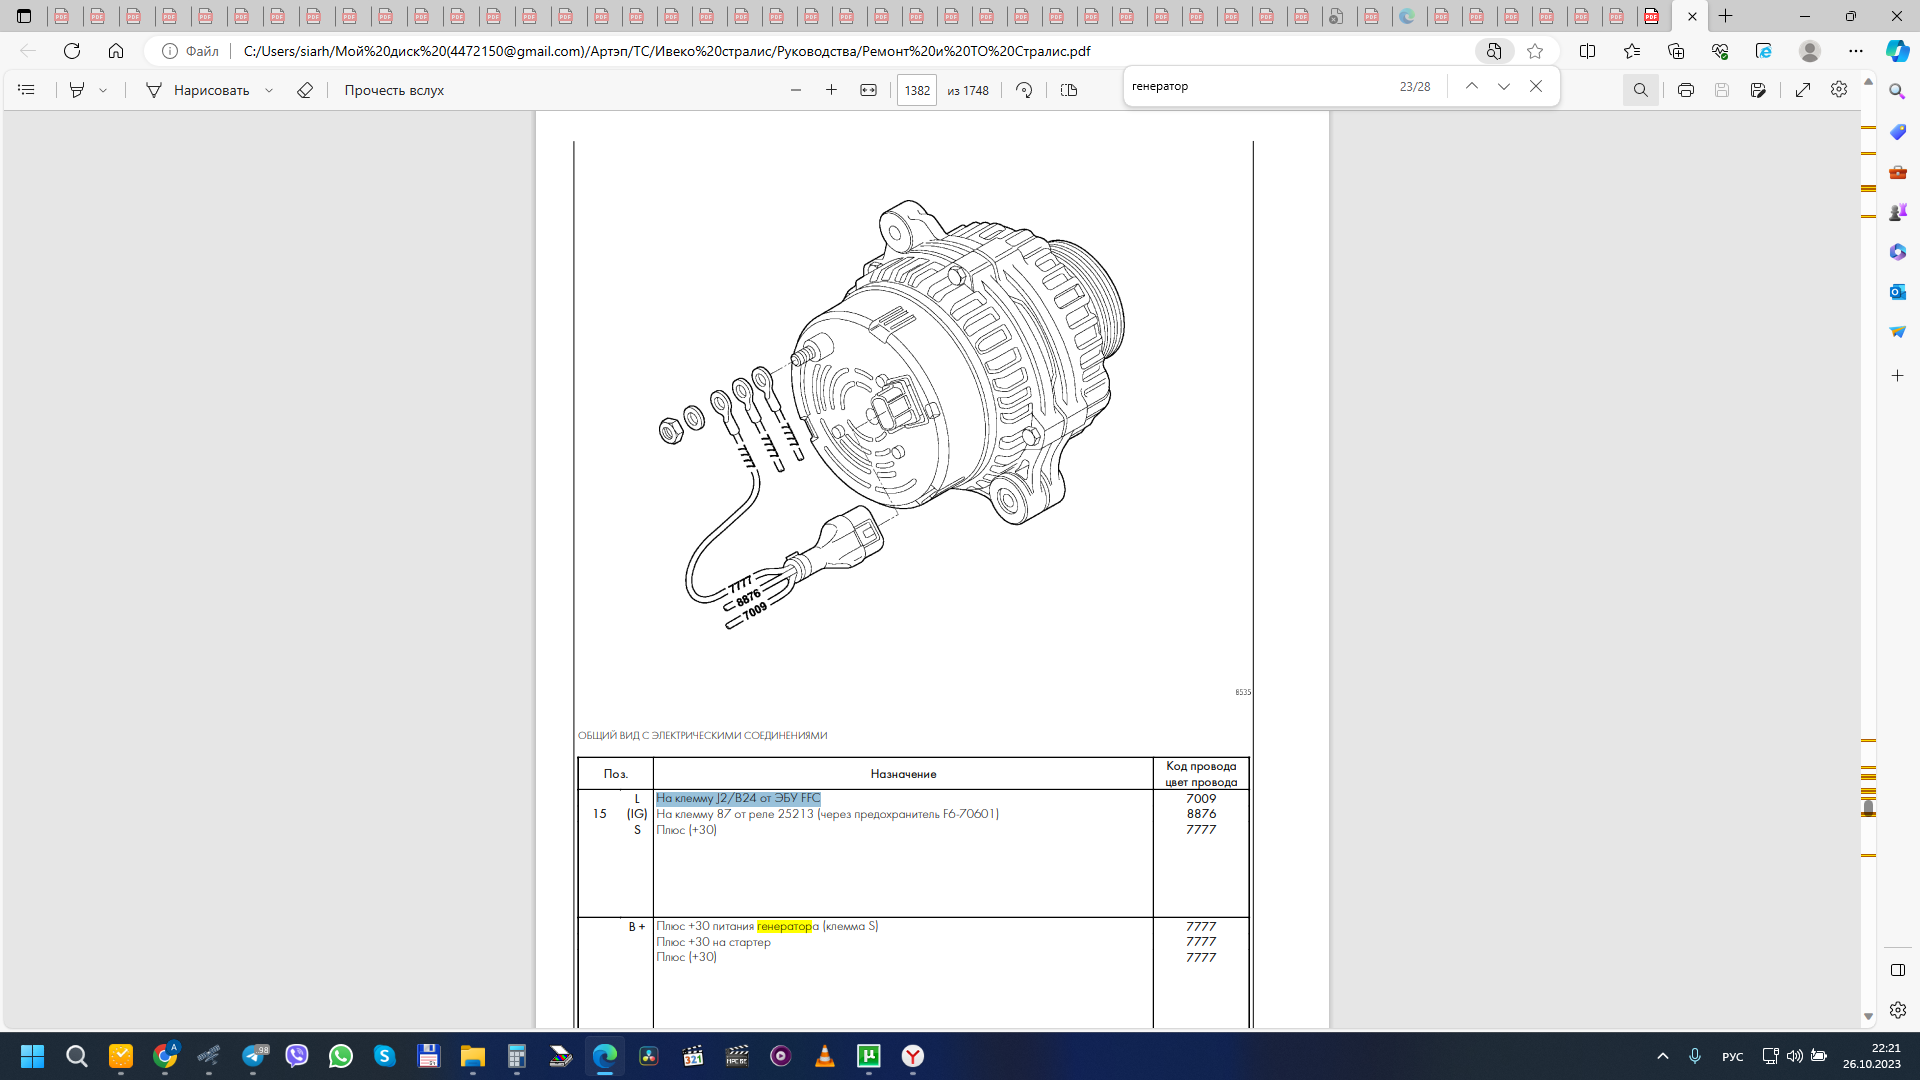Go to next search result
This screenshot has width=1920, height=1080.
click(1503, 87)
